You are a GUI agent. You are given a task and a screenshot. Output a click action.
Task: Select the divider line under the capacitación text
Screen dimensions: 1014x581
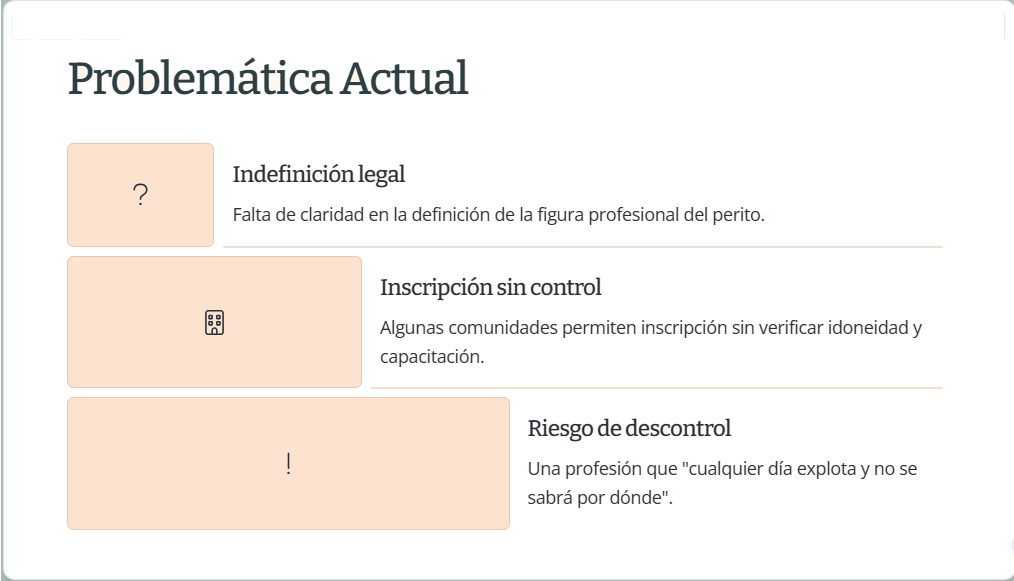coord(656,387)
